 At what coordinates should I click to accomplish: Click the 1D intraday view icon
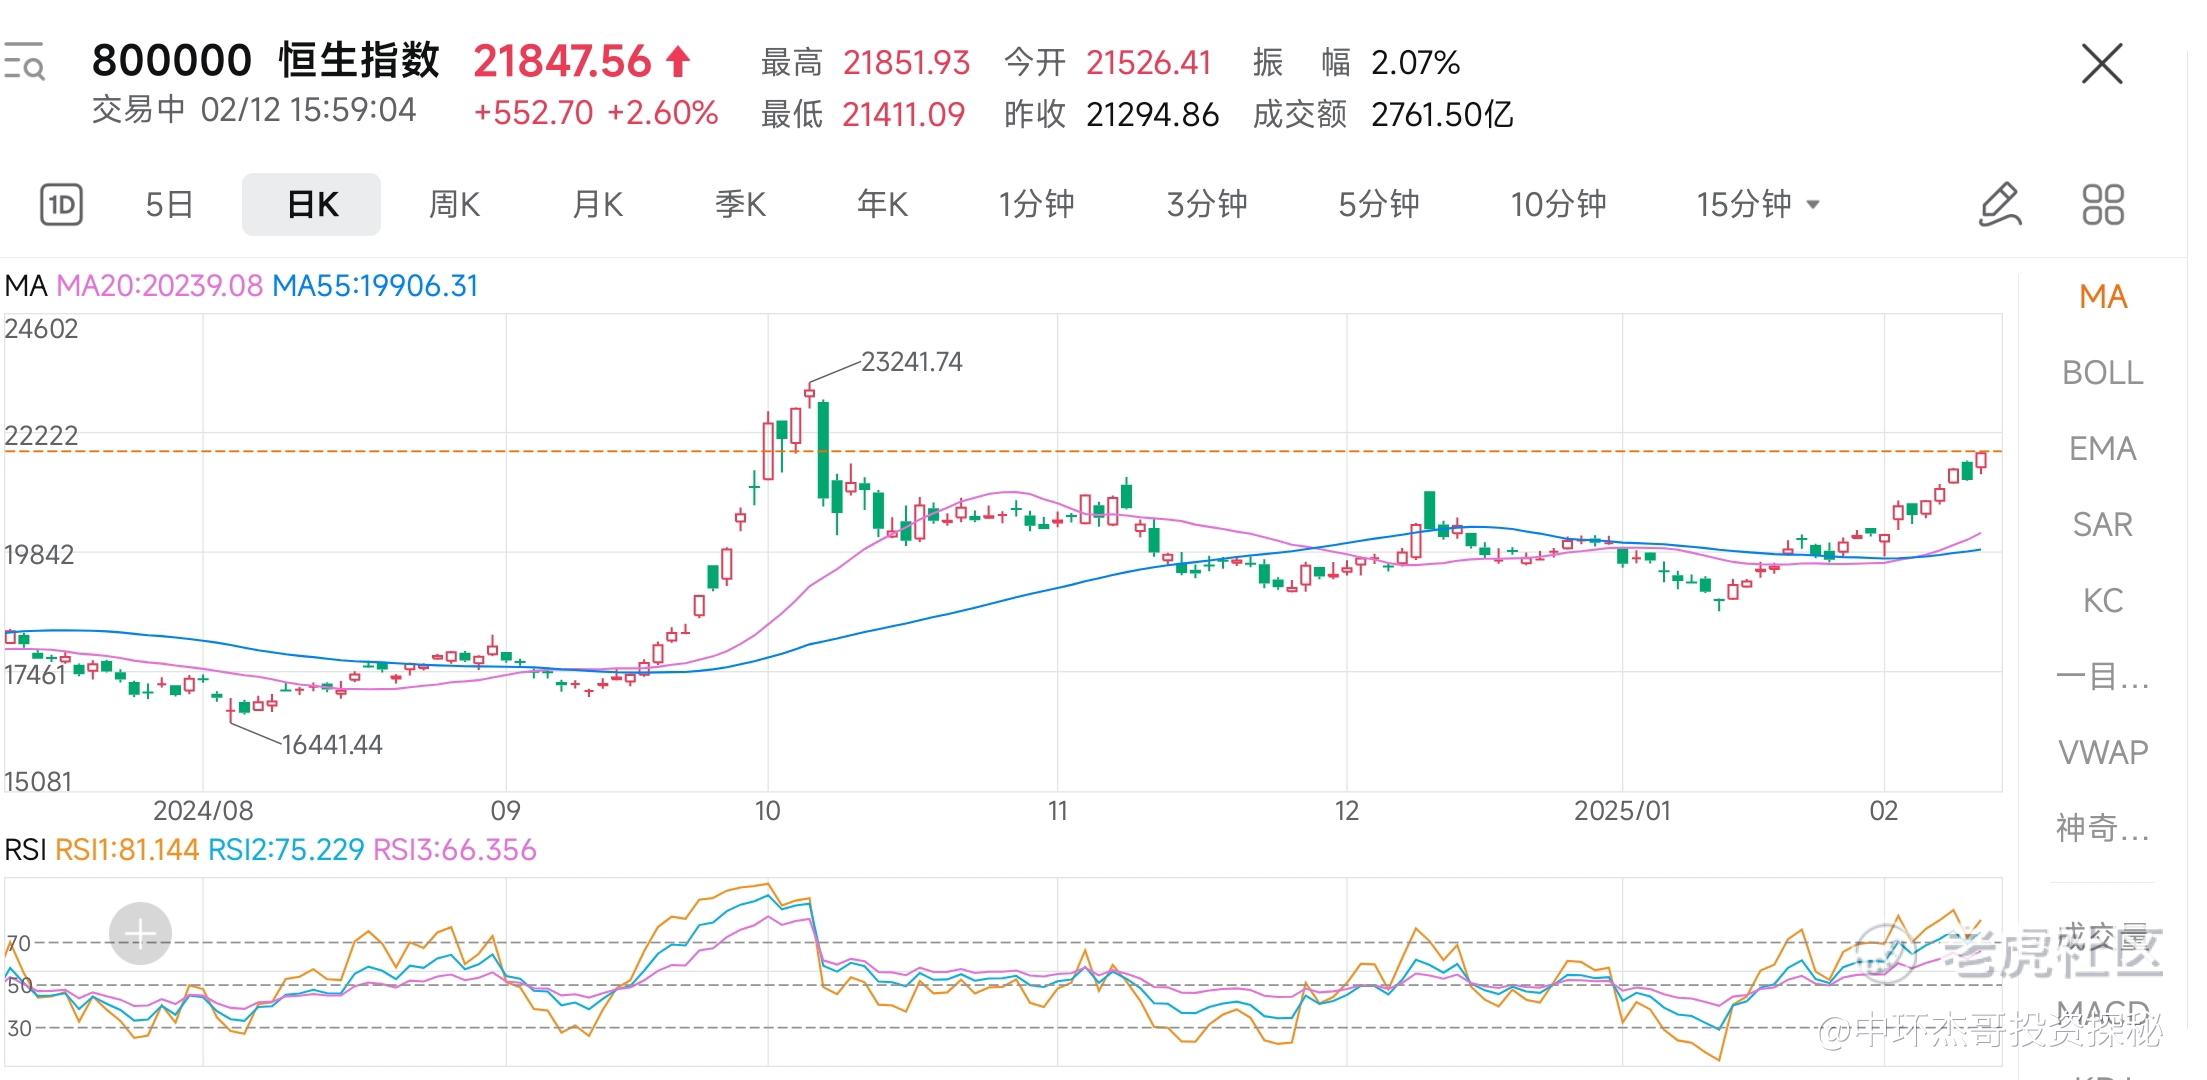61,205
